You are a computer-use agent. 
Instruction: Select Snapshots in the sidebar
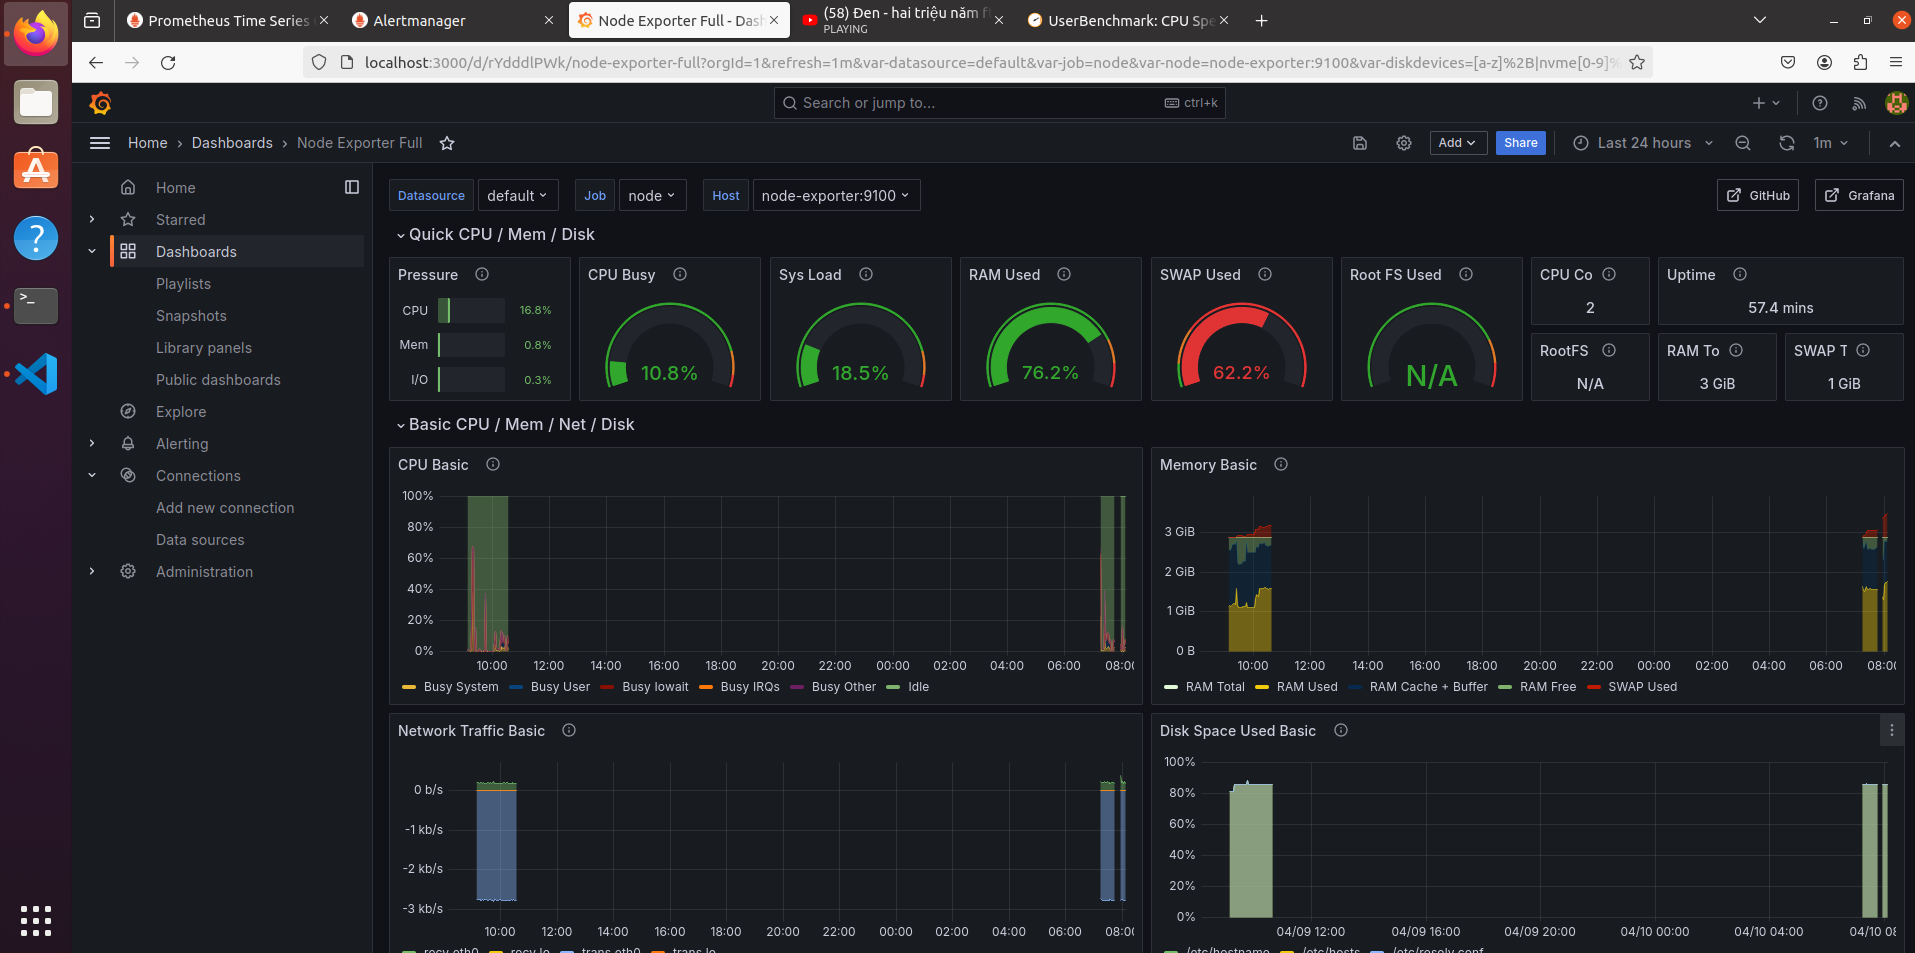(191, 315)
